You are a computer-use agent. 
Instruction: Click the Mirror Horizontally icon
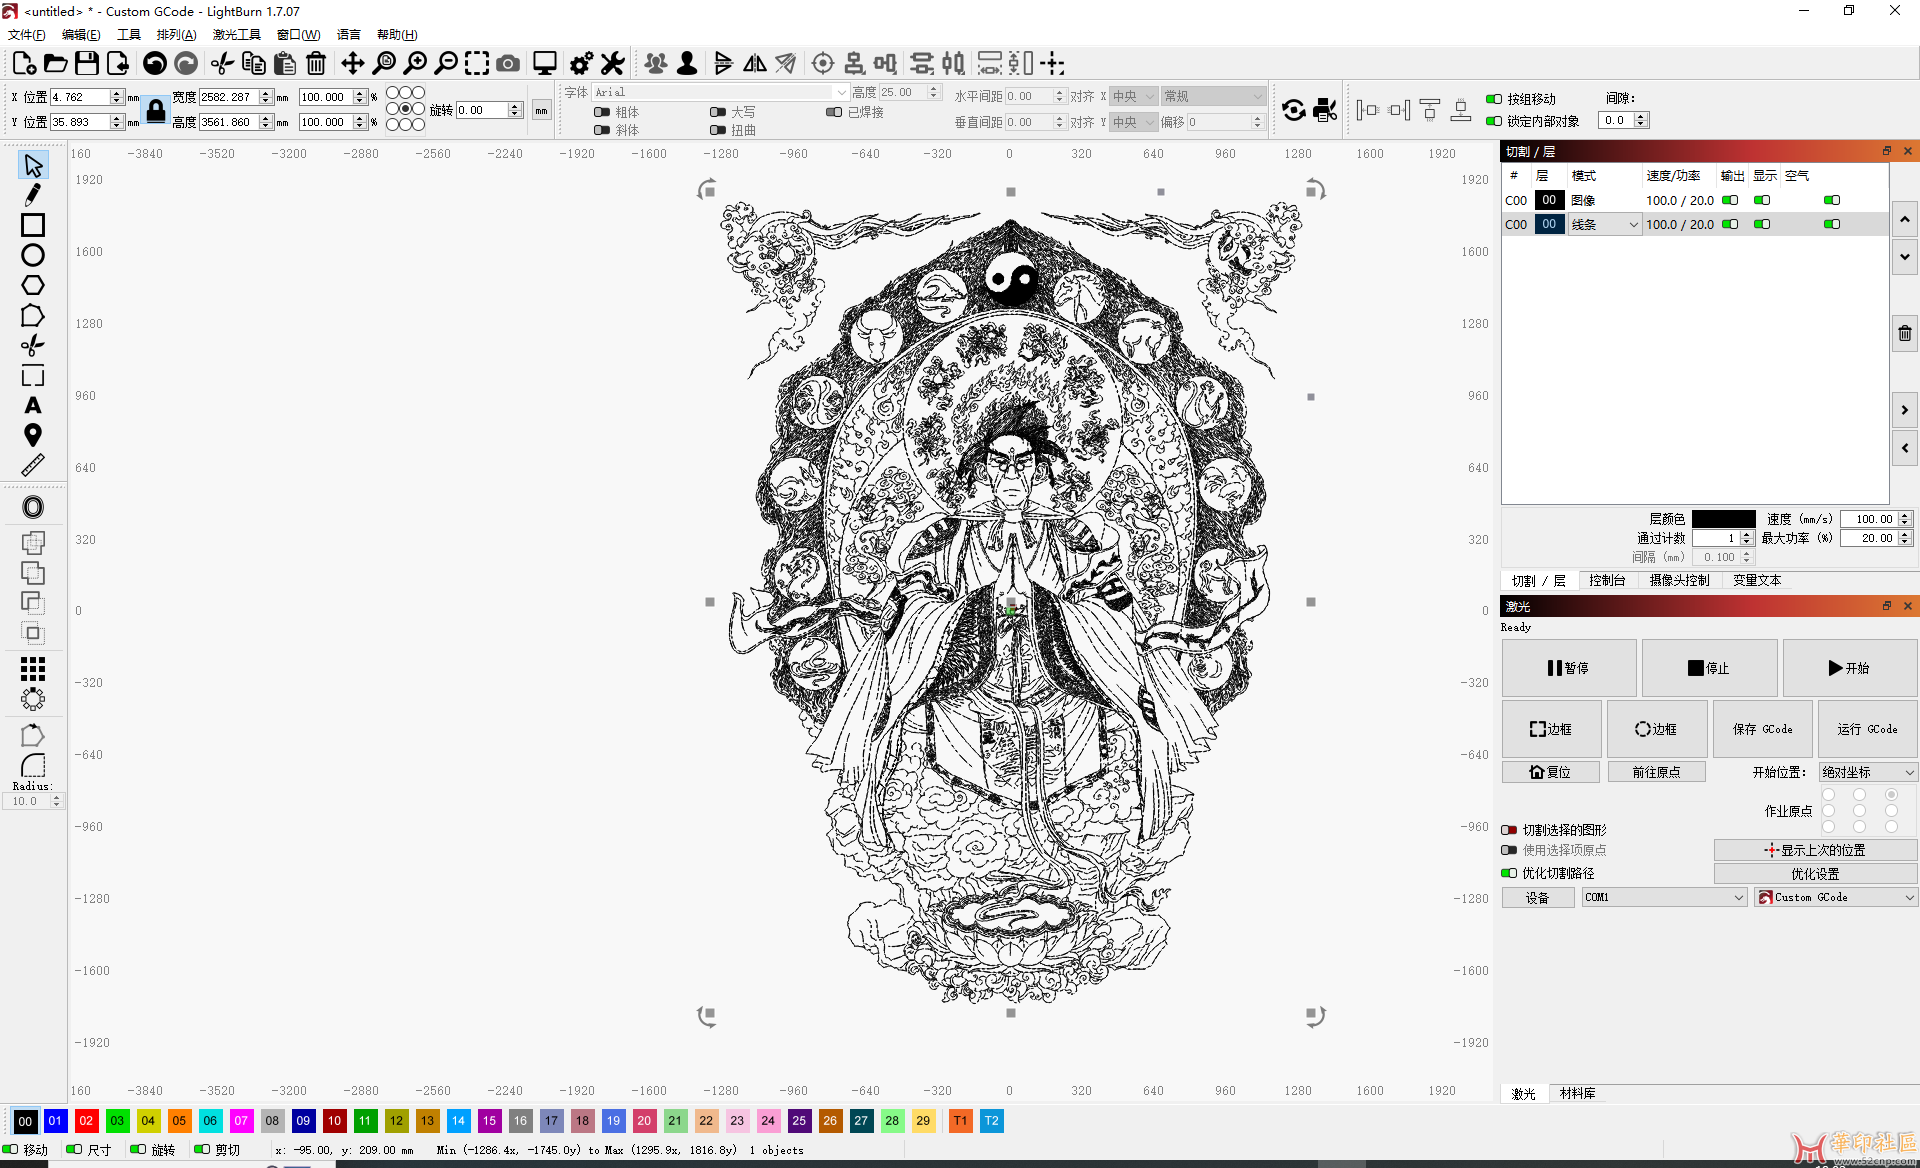tap(755, 64)
